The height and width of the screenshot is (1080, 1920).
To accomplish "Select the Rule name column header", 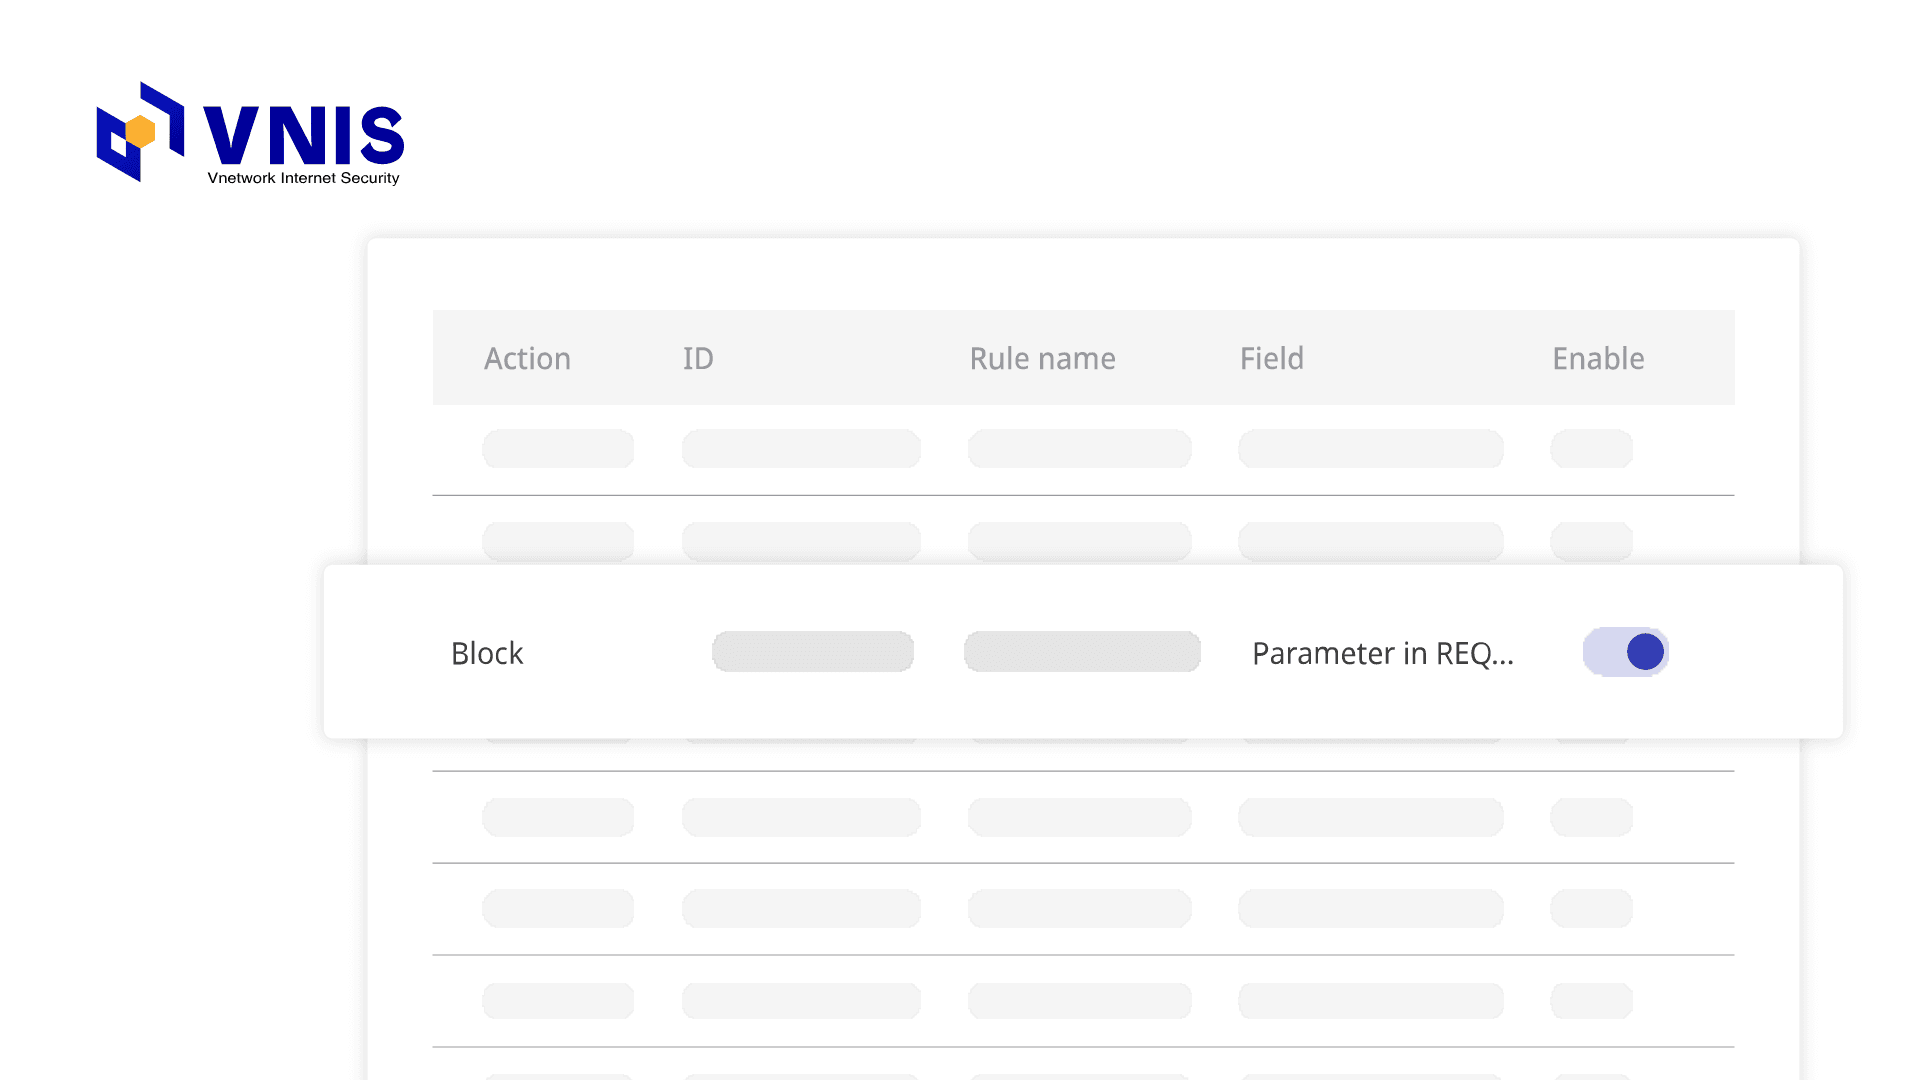I will [x=1042, y=358].
